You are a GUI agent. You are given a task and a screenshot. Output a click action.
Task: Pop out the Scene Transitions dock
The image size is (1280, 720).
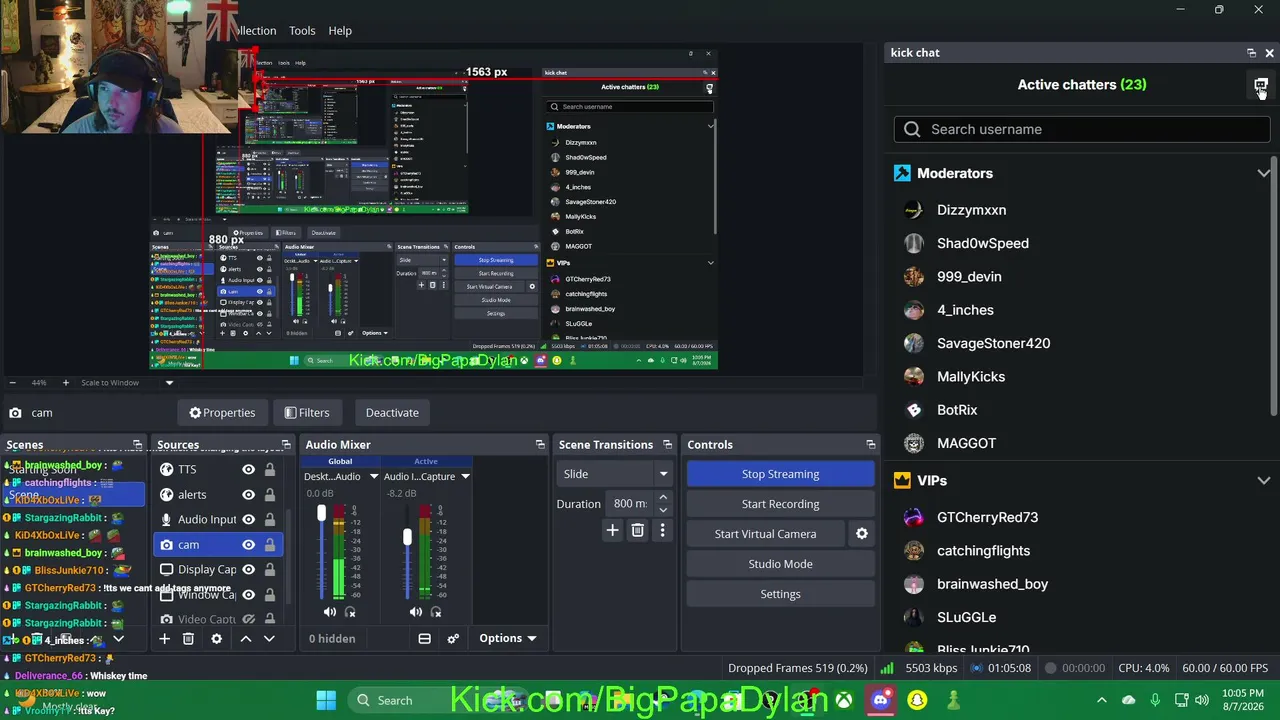pos(667,445)
